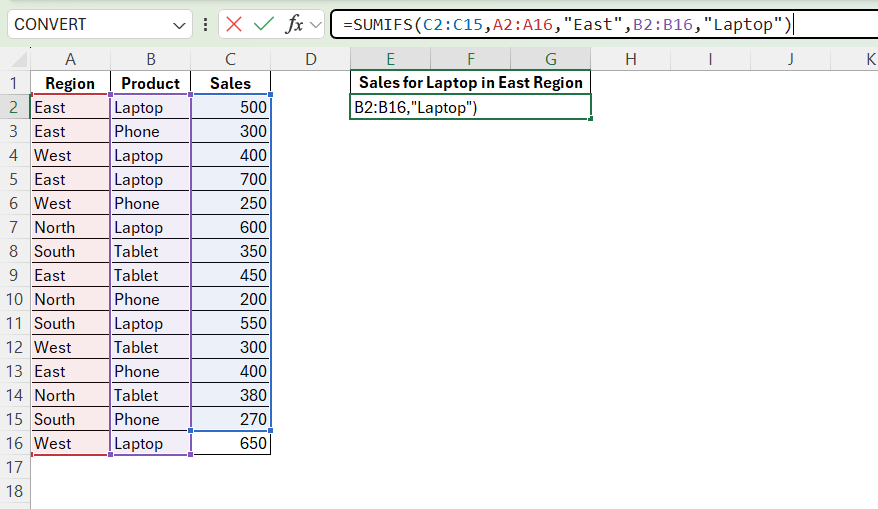Click the Cancel X icon in formula bar
The height and width of the screenshot is (509, 878).
234,24
